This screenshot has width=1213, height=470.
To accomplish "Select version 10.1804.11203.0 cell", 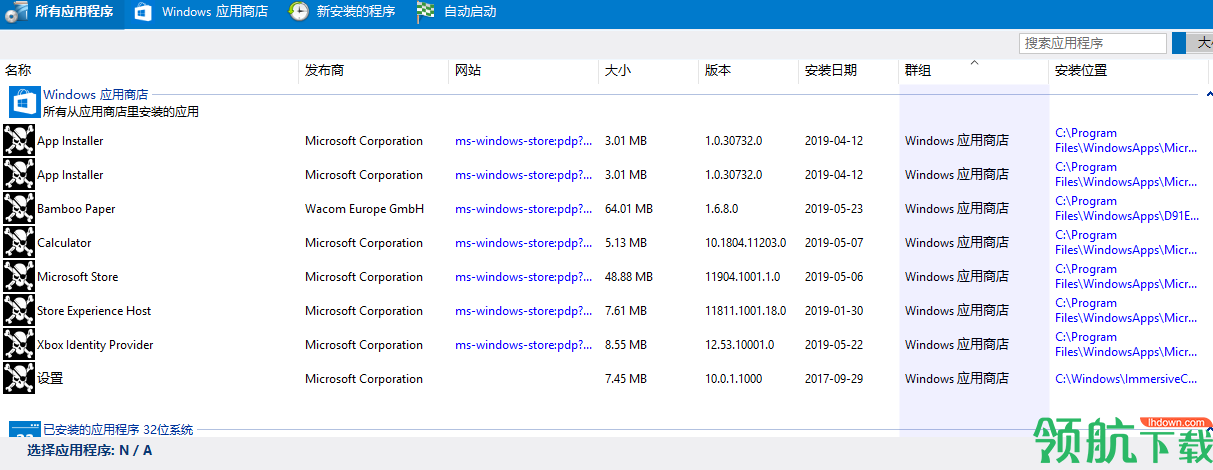I will [x=745, y=243].
